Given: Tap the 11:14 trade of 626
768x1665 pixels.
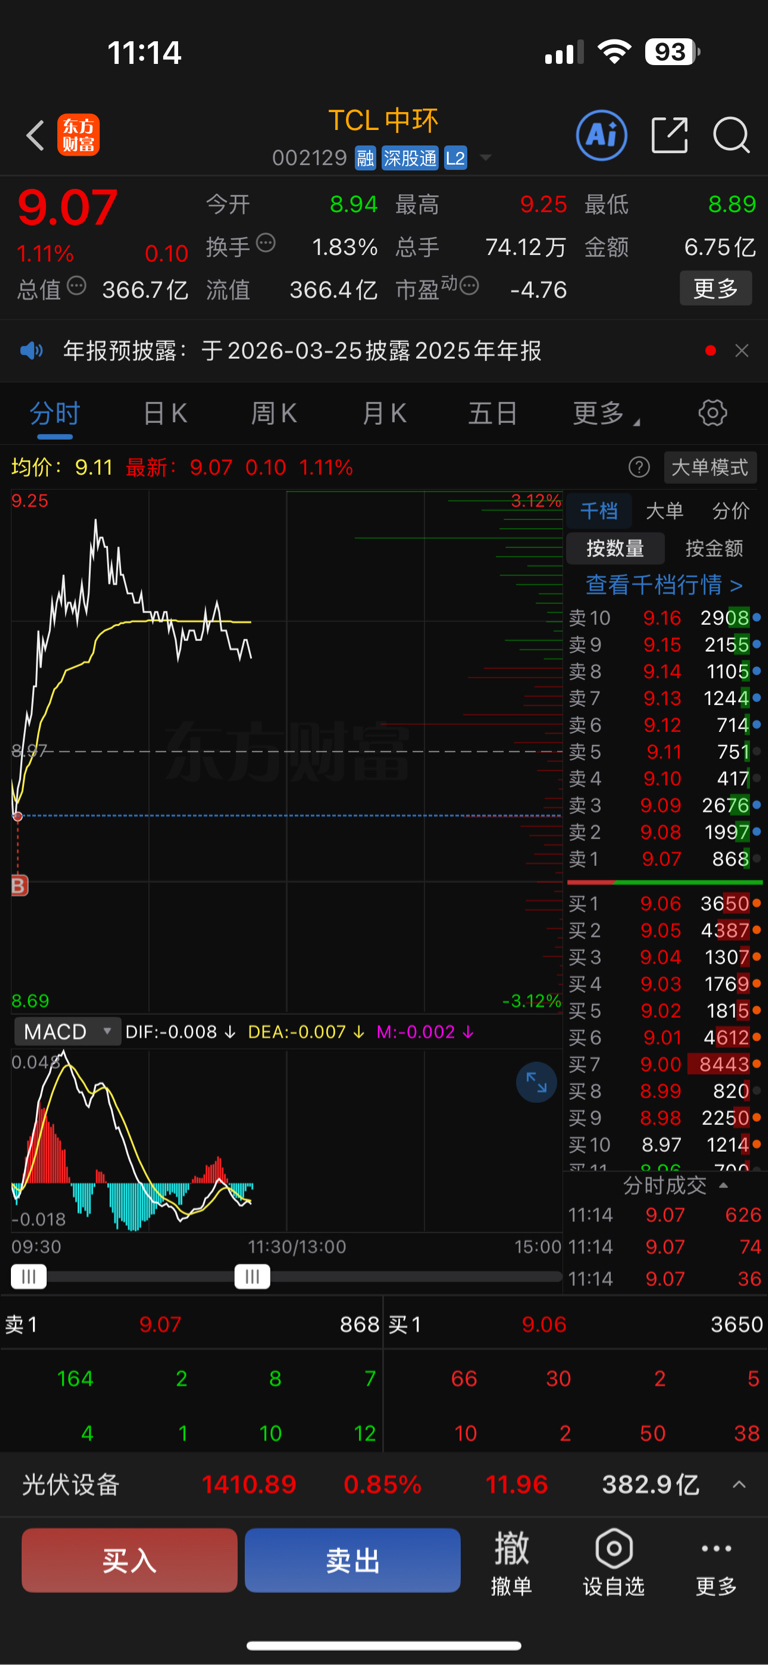Looking at the screenshot, I should [665, 1215].
